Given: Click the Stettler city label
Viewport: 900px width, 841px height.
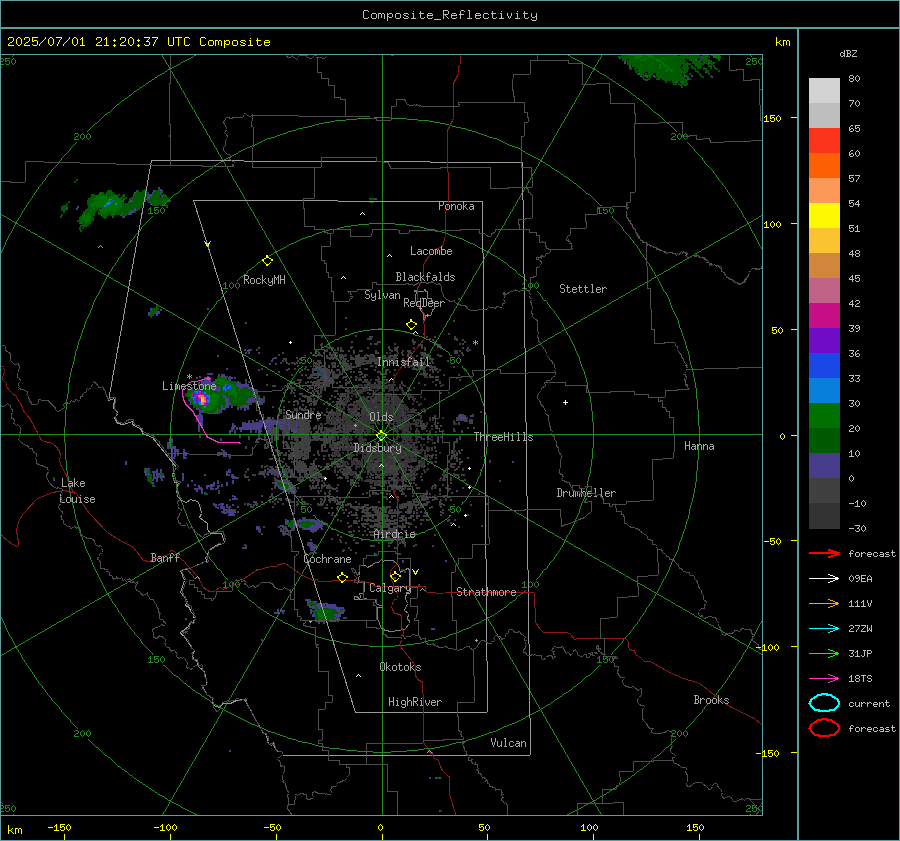Looking at the screenshot, I should tap(583, 289).
